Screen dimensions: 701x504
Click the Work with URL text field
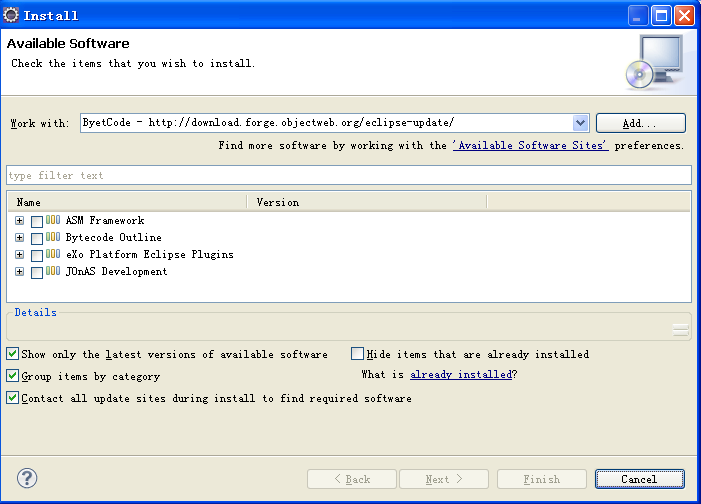click(326, 123)
